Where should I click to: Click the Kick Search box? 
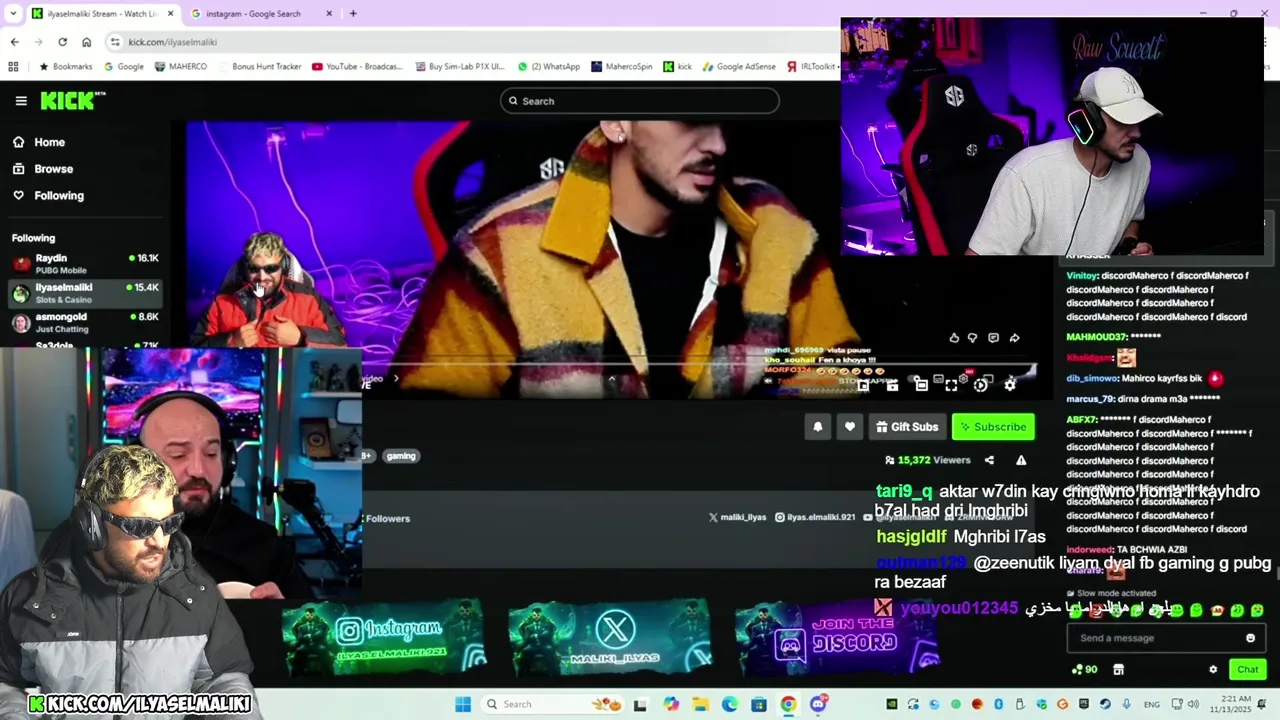[640, 101]
